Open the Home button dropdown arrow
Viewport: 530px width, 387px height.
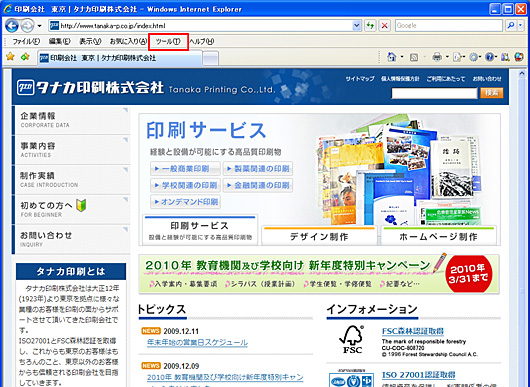pyautogui.click(x=402, y=57)
